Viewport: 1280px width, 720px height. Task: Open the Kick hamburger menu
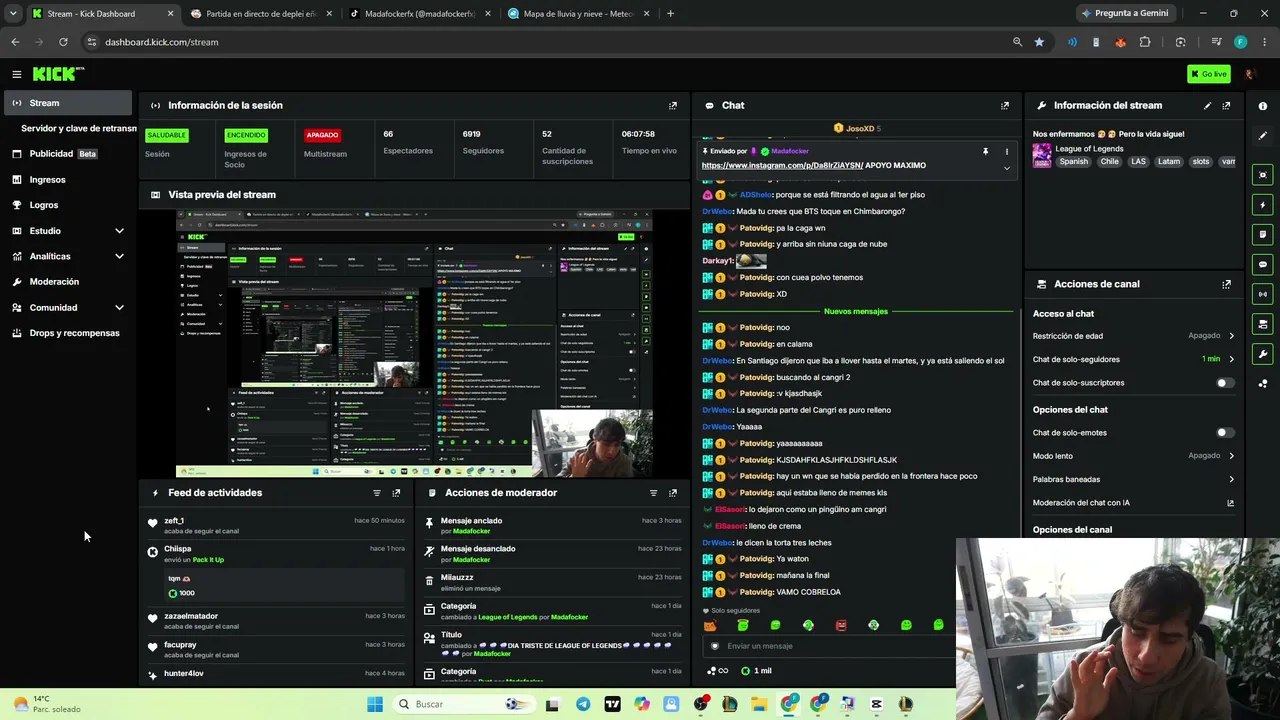coord(17,74)
